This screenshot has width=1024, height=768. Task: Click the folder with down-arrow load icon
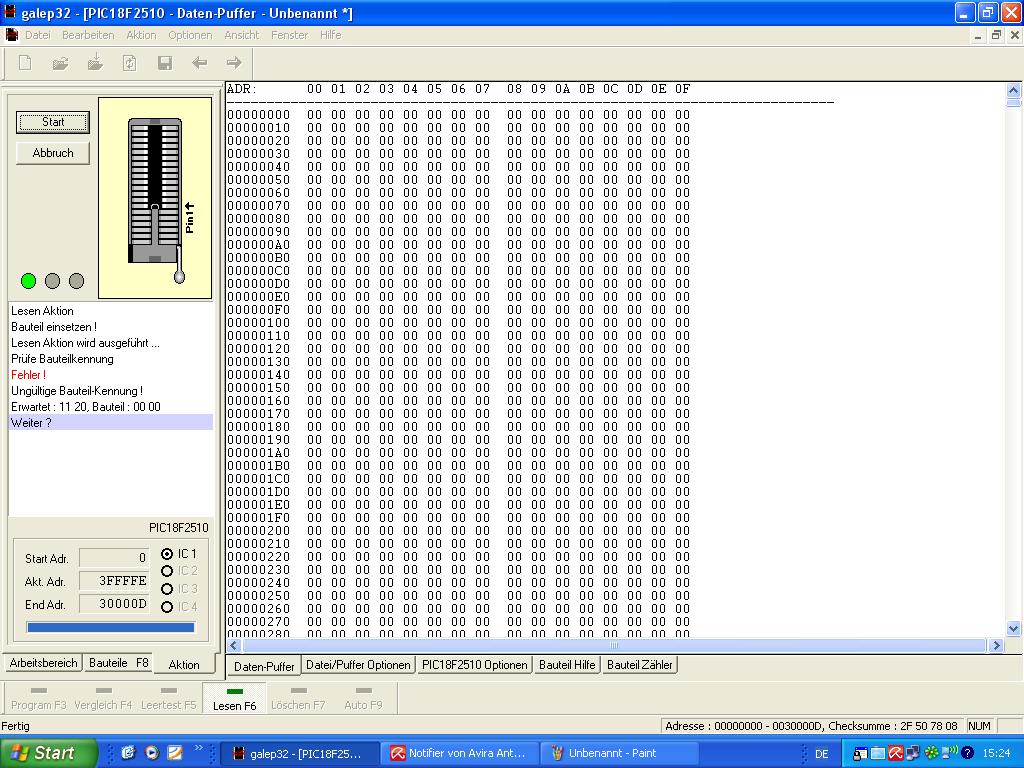(95, 62)
